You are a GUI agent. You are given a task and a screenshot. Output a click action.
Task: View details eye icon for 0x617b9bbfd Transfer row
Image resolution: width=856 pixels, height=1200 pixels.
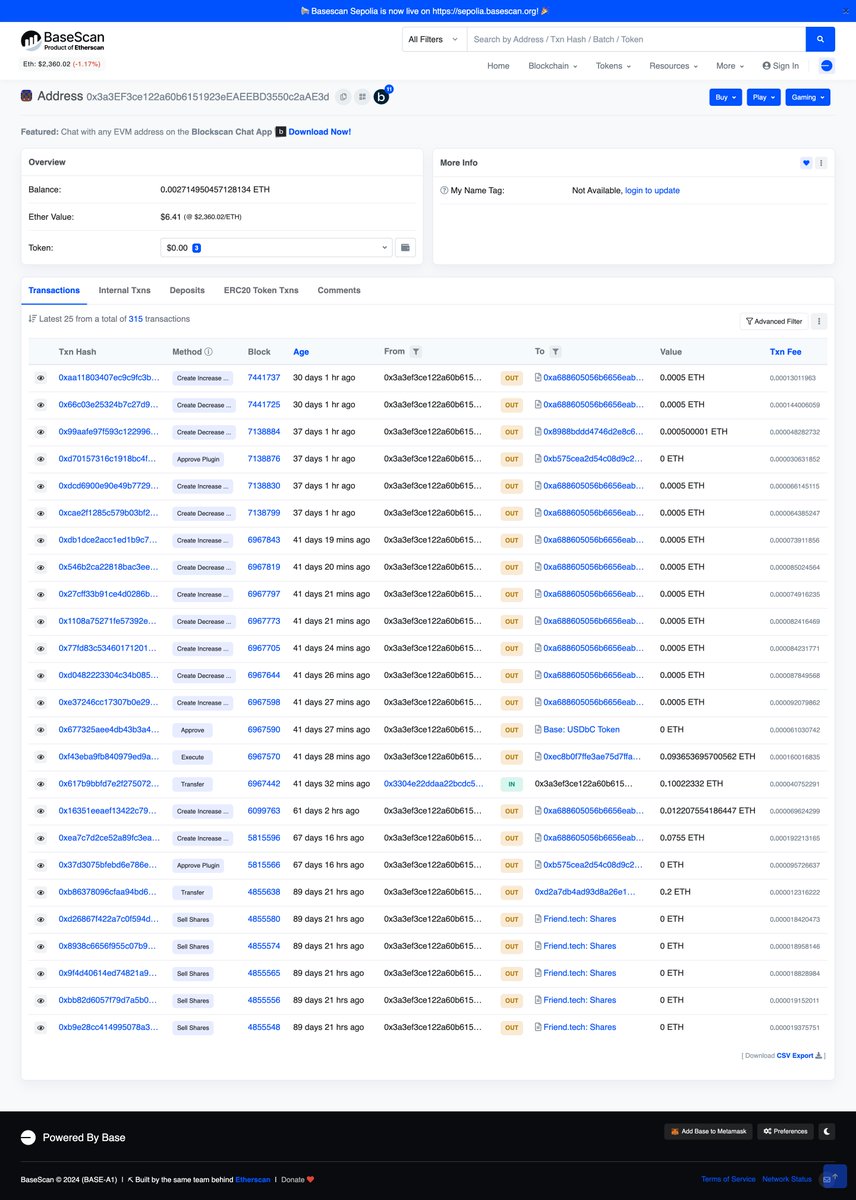coord(41,784)
